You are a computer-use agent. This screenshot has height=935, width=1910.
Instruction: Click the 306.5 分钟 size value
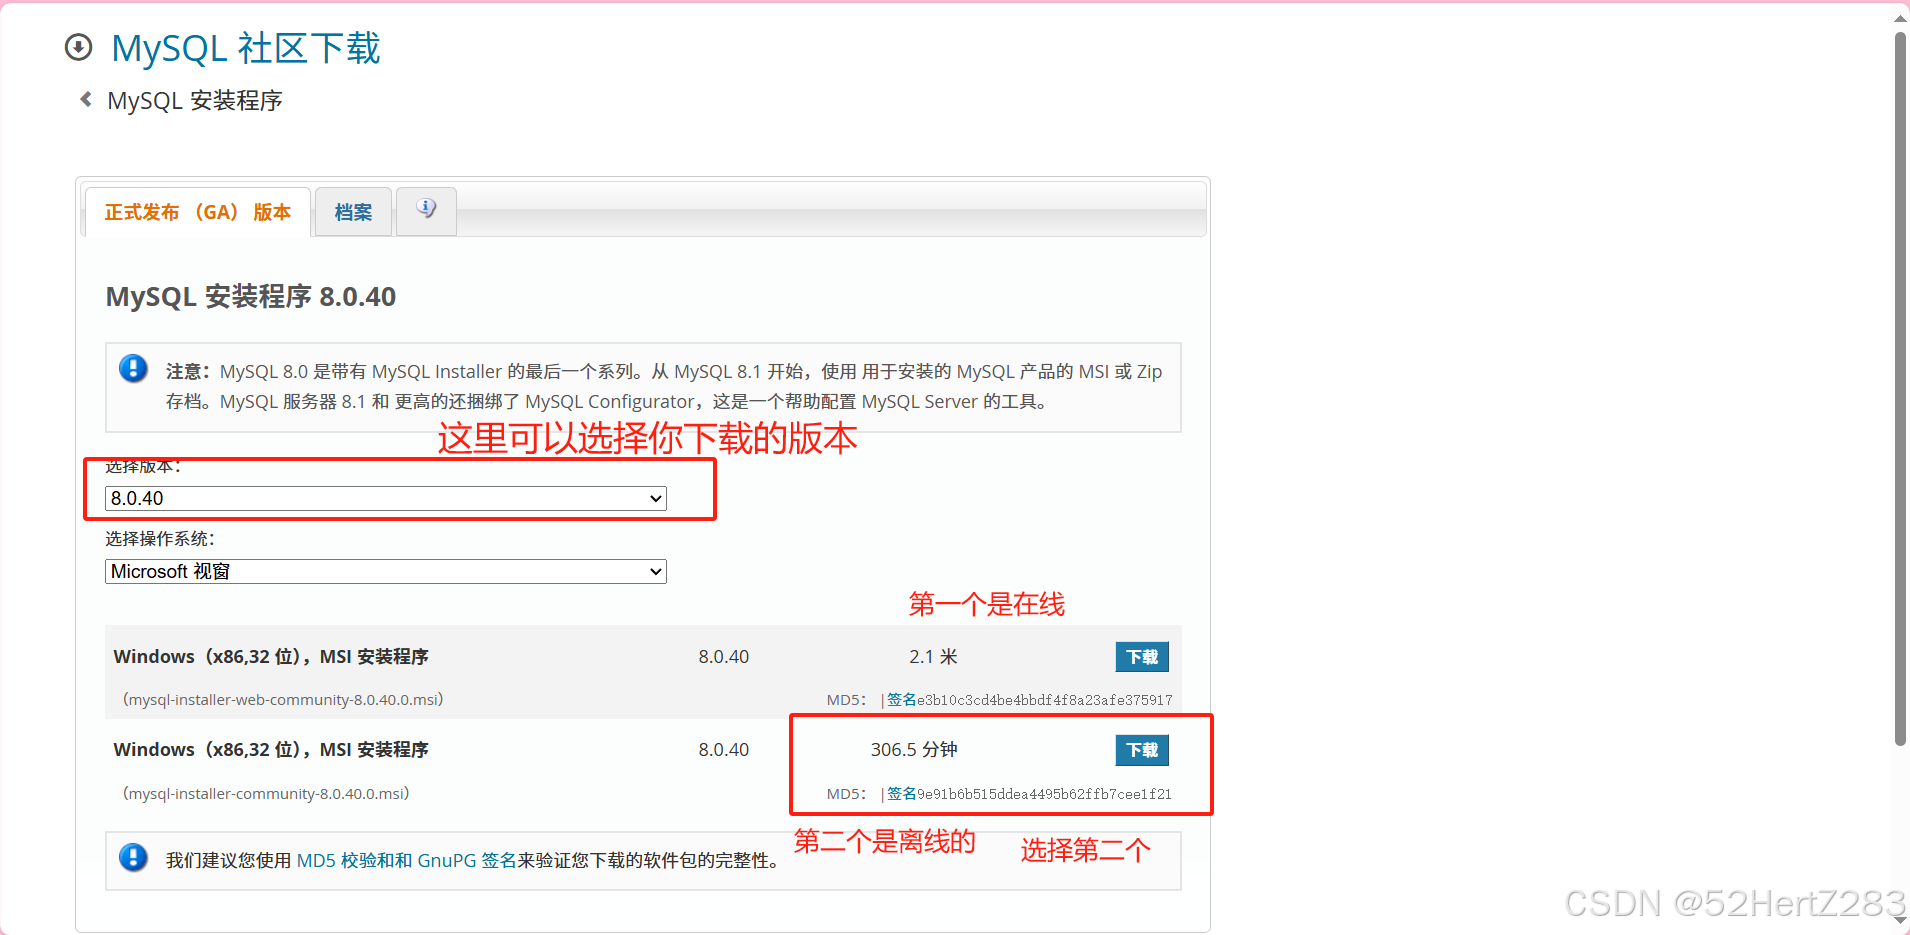914,750
